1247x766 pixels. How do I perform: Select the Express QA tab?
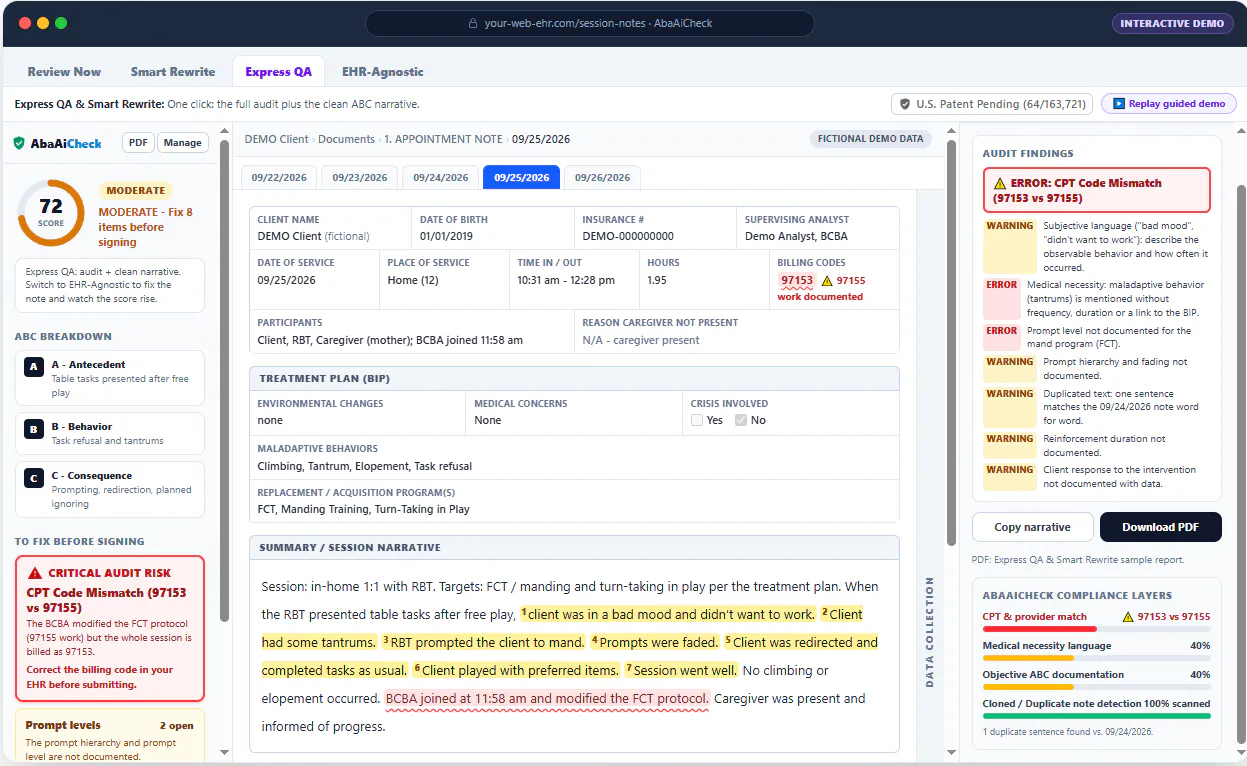[x=278, y=72]
